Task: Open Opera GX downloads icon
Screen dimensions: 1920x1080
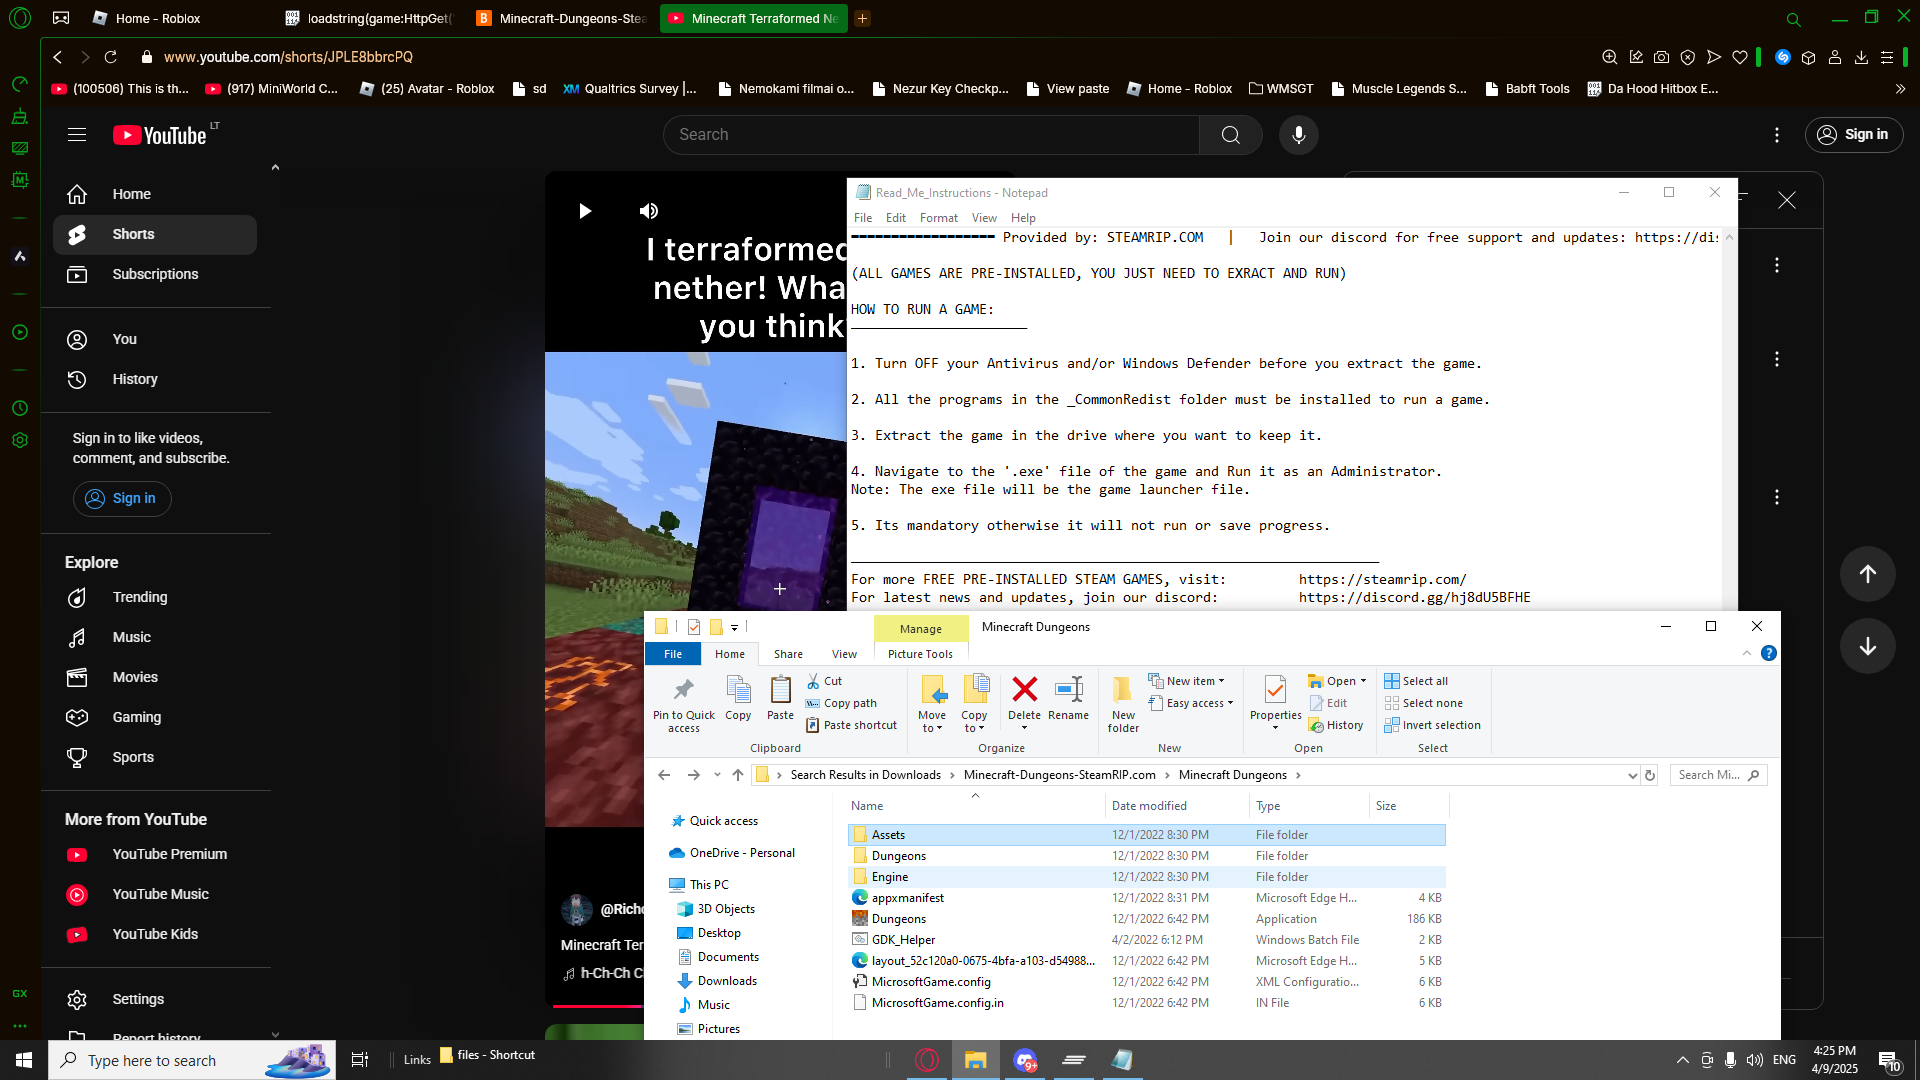Action: tap(1861, 57)
